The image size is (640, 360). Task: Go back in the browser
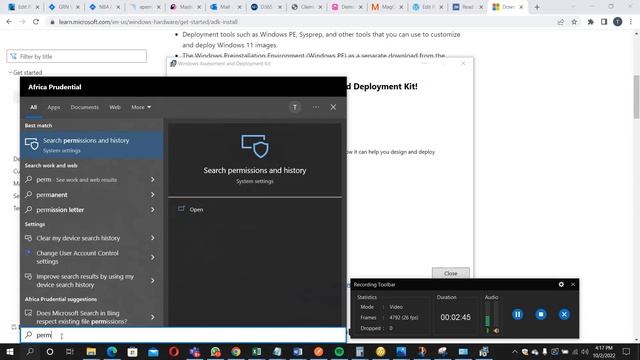(x=9, y=22)
